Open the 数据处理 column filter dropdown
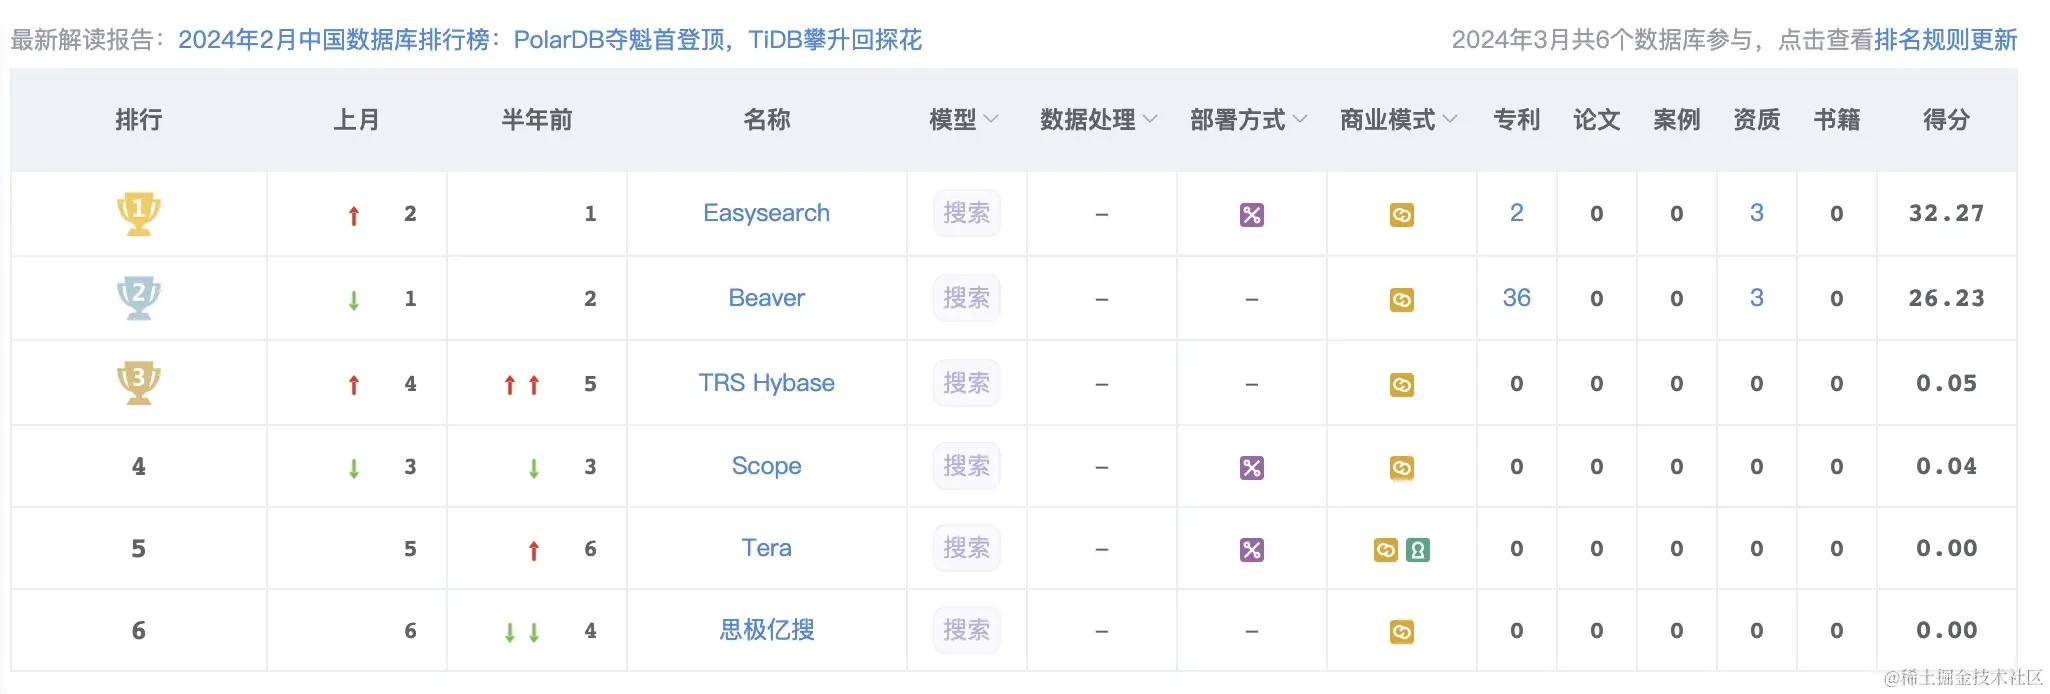The height and width of the screenshot is (694, 2050). pyautogui.click(x=1150, y=120)
